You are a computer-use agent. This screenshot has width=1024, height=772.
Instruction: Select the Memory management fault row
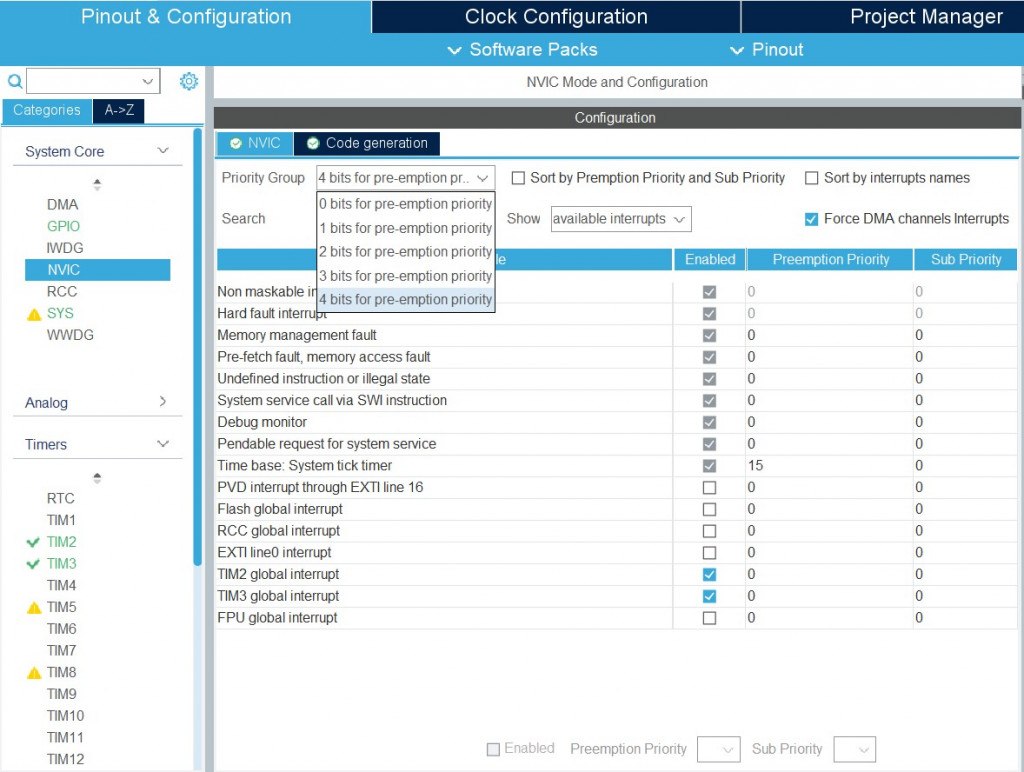tap(616, 335)
